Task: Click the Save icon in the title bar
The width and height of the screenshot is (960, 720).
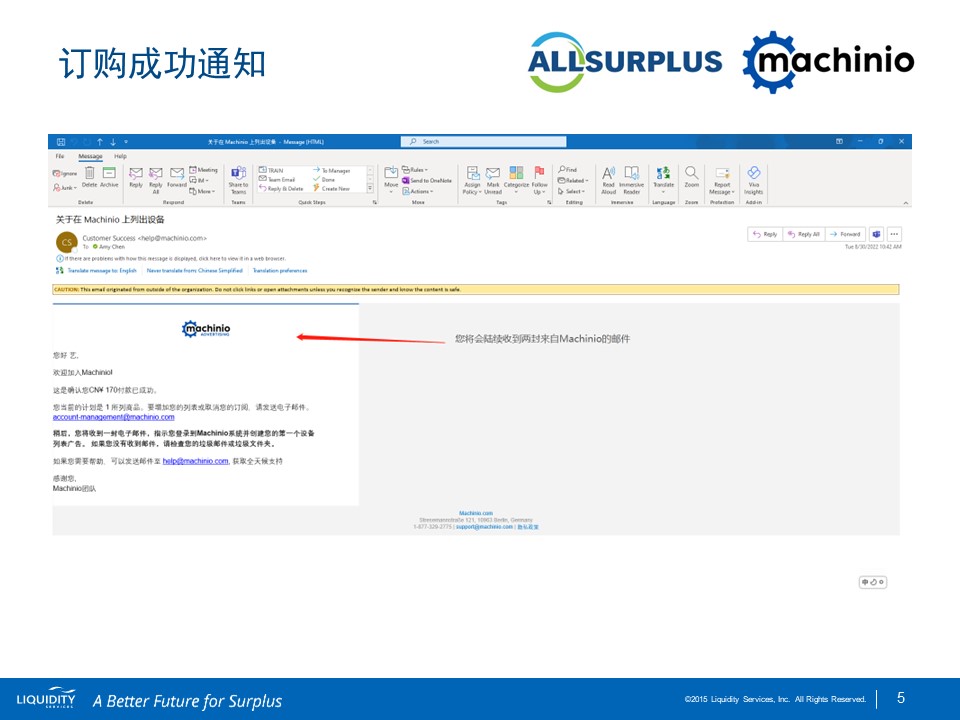Action: click(61, 142)
